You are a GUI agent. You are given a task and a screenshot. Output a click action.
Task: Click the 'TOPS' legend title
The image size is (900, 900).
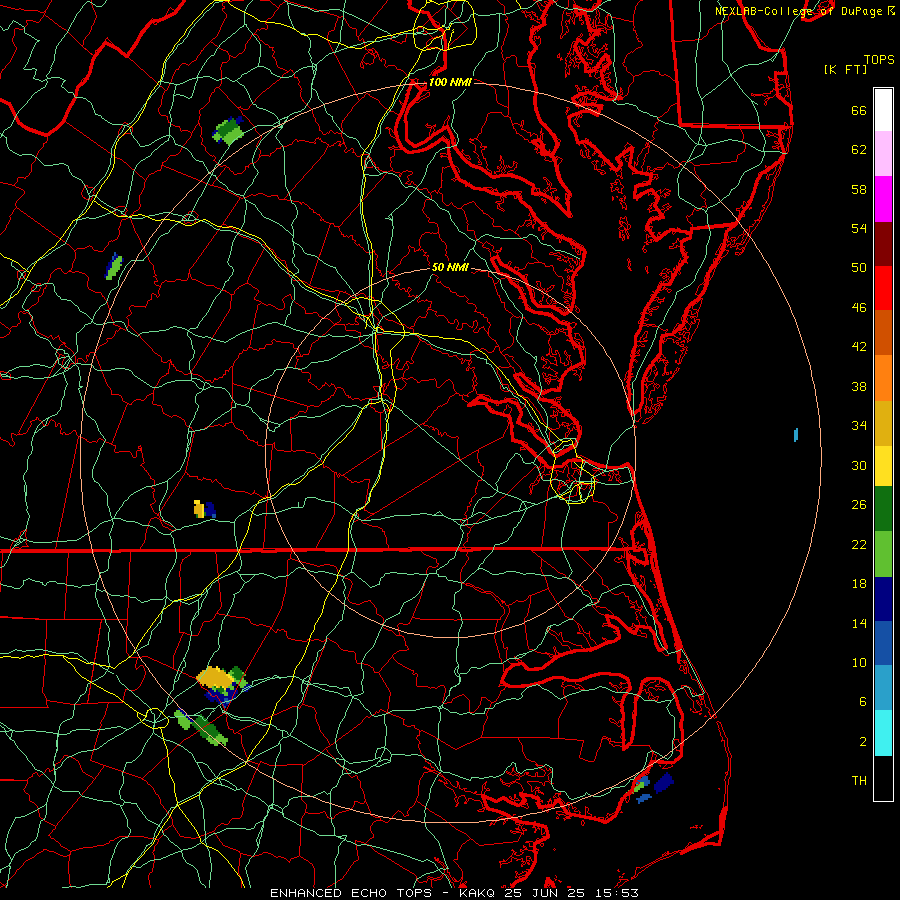tap(879, 59)
